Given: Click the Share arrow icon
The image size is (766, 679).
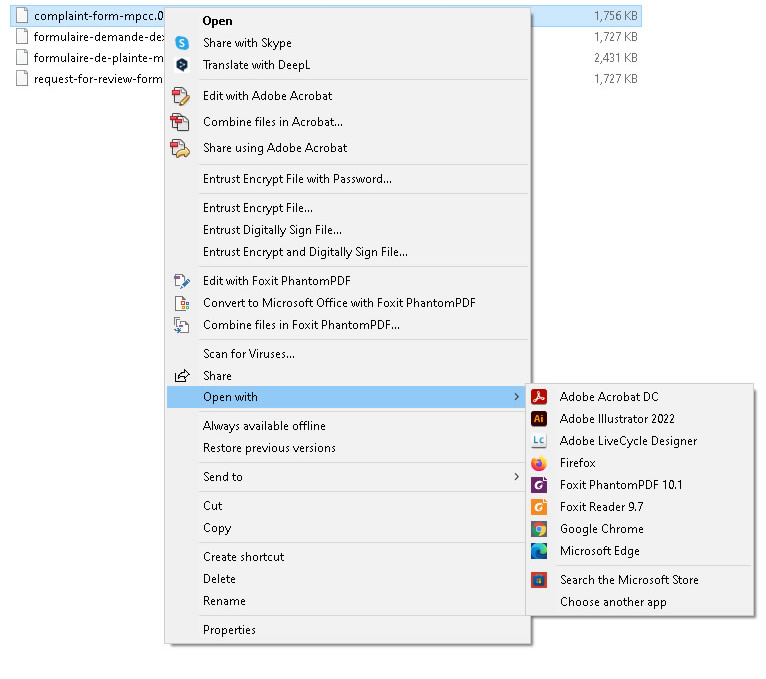Looking at the screenshot, I should [x=182, y=376].
